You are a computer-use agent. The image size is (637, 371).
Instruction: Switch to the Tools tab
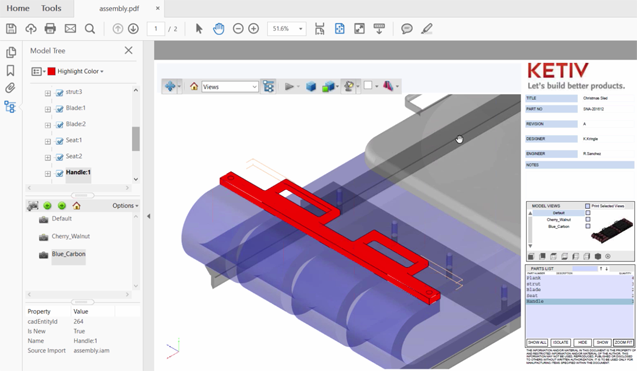[51, 8]
